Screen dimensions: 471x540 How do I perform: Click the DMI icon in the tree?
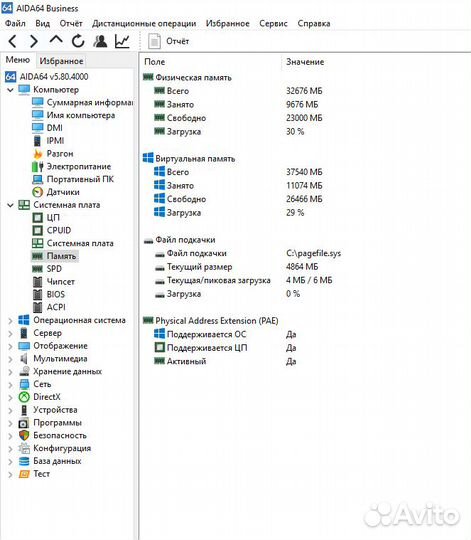tap(38, 128)
